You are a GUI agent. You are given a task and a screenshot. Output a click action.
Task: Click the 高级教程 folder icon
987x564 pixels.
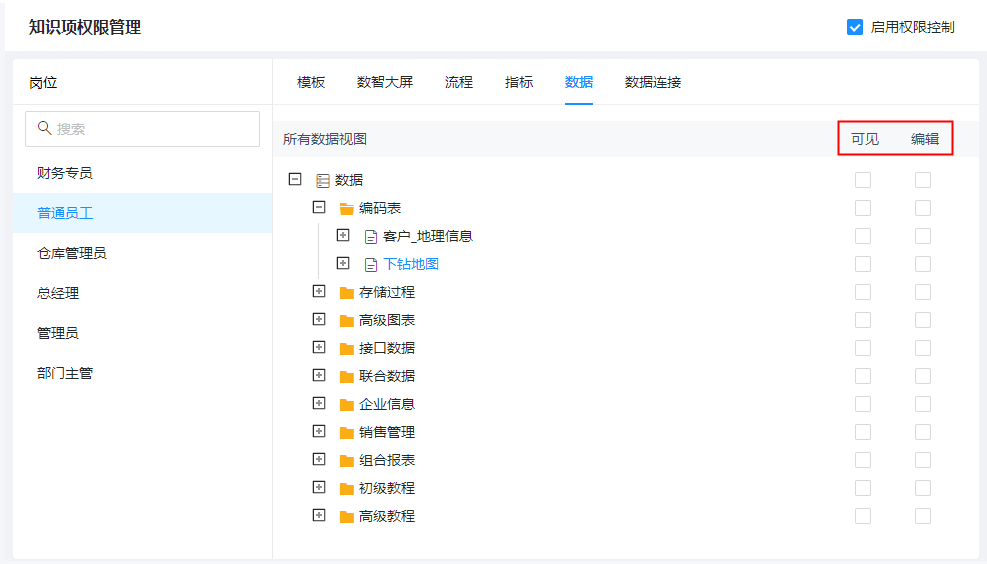pyautogui.click(x=347, y=517)
